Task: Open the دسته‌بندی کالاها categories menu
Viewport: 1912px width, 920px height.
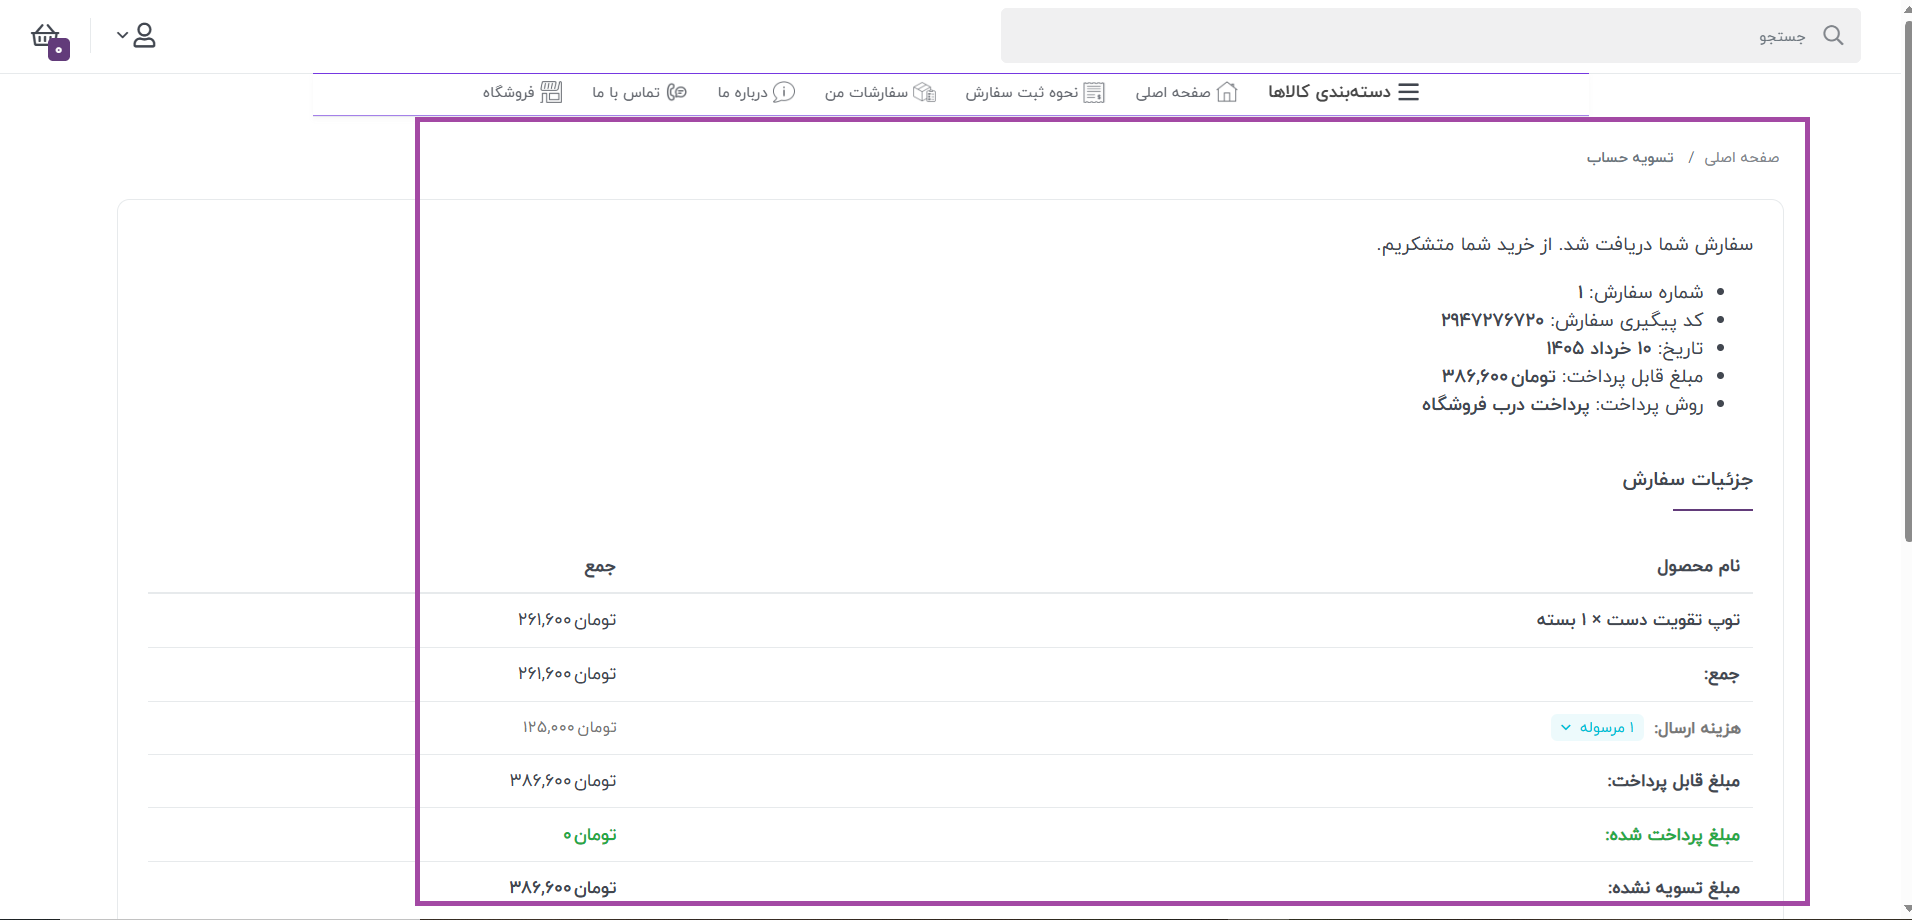Action: (x=1344, y=92)
